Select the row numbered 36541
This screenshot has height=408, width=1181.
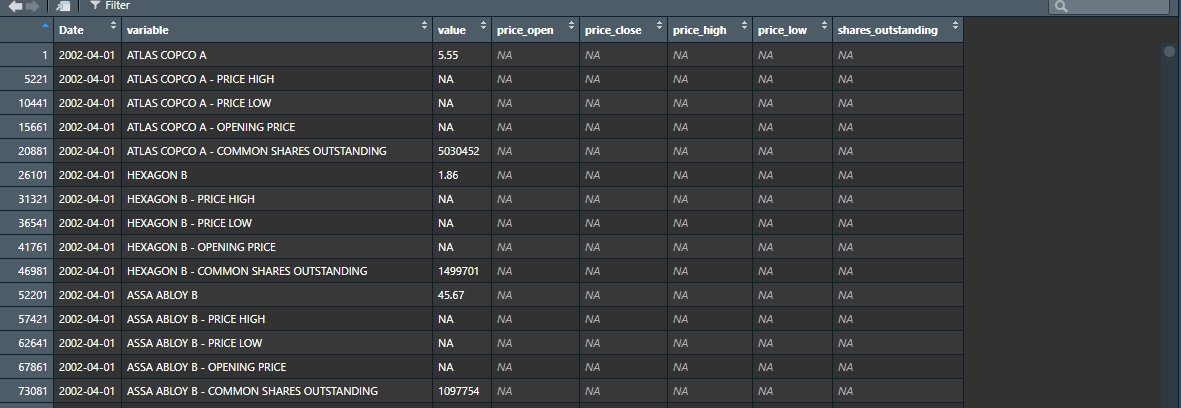click(x=27, y=224)
